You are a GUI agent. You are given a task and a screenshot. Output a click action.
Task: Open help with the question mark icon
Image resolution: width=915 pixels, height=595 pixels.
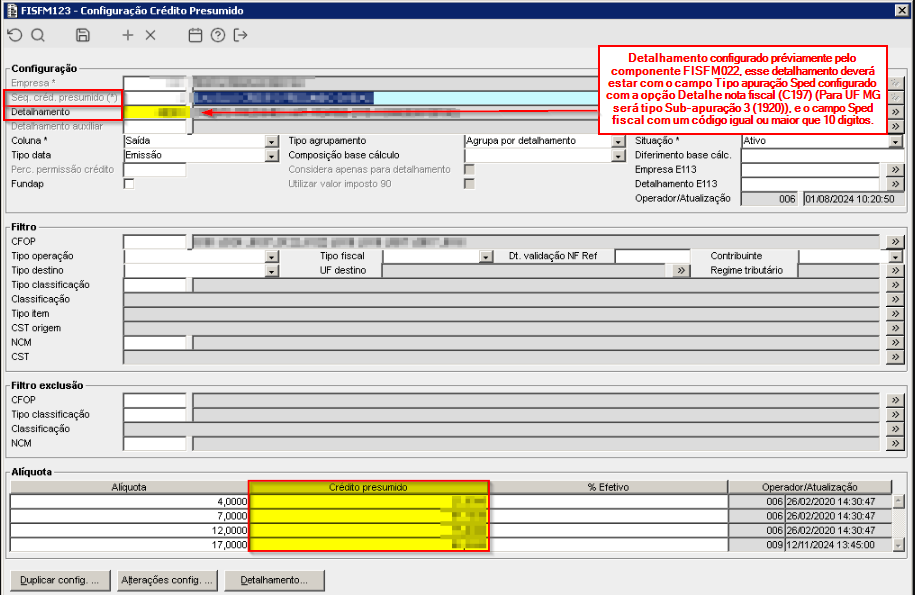(x=218, y=36)
